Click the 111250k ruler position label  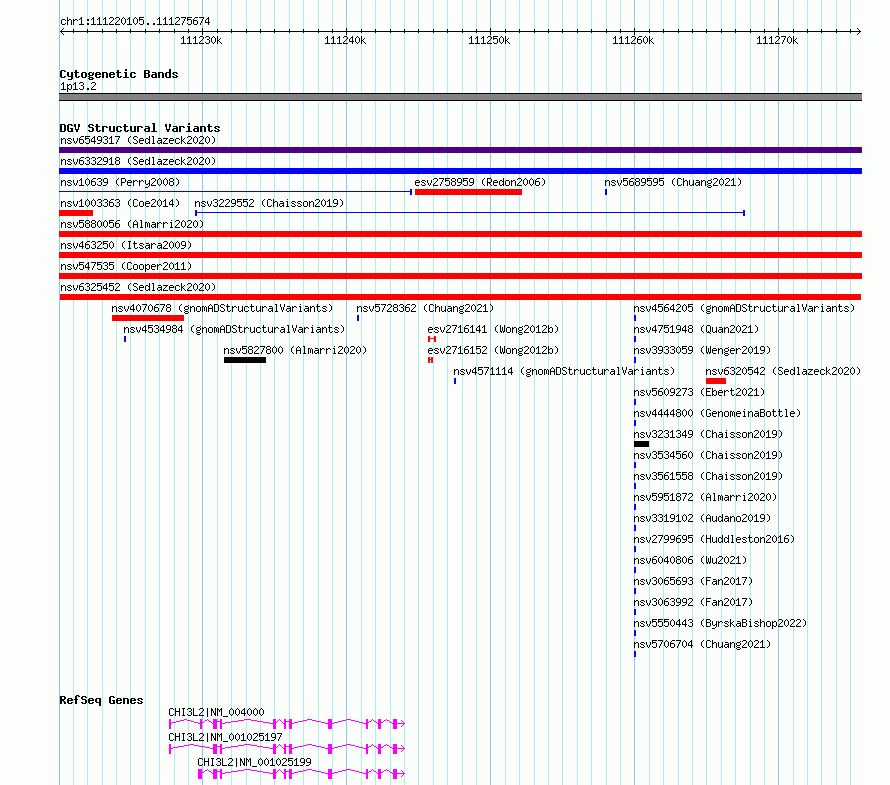[x=489, y=40]
